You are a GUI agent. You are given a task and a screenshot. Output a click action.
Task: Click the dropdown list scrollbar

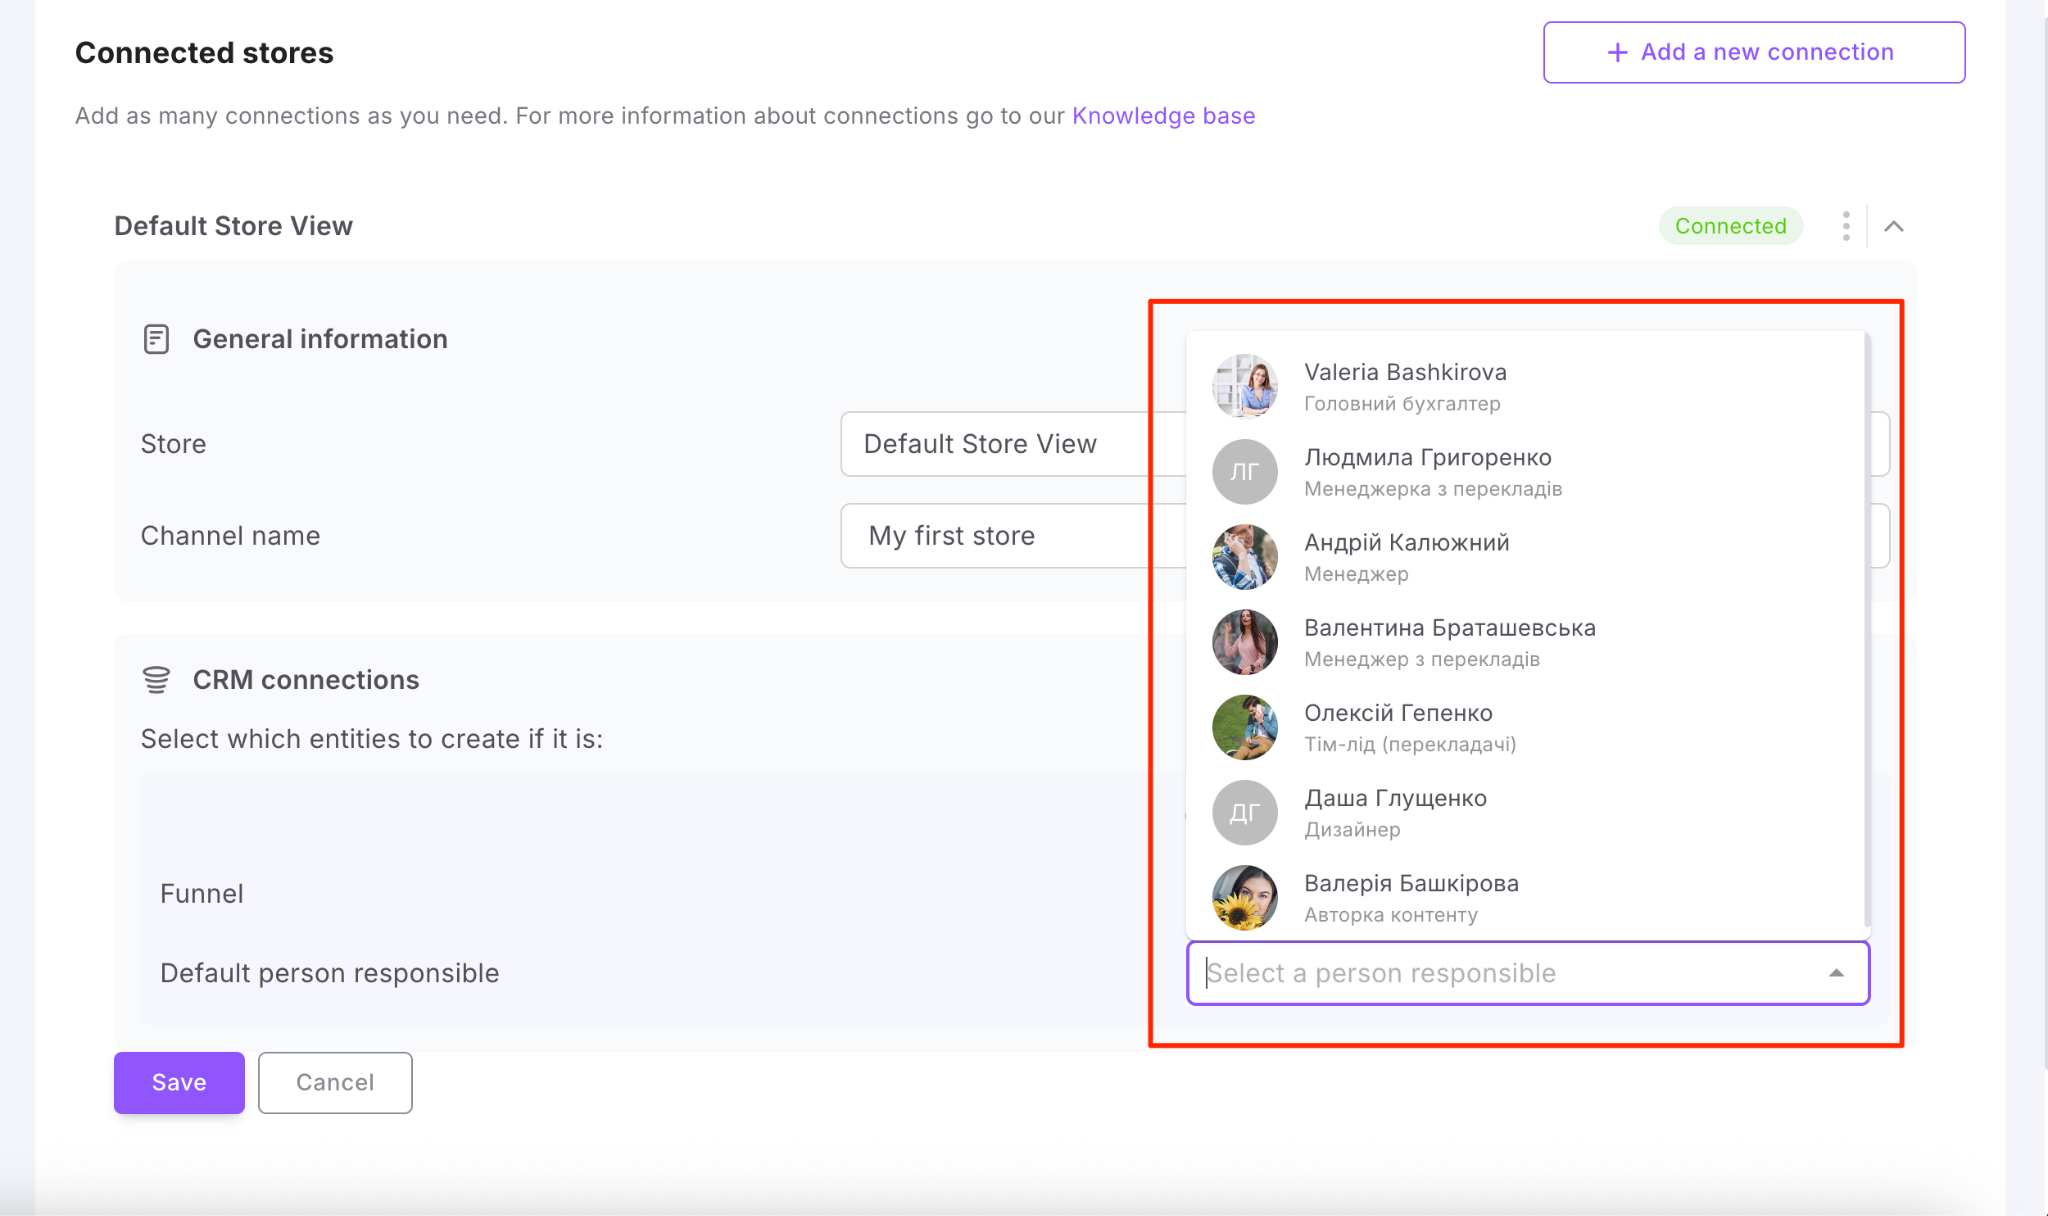[1866, 630]
